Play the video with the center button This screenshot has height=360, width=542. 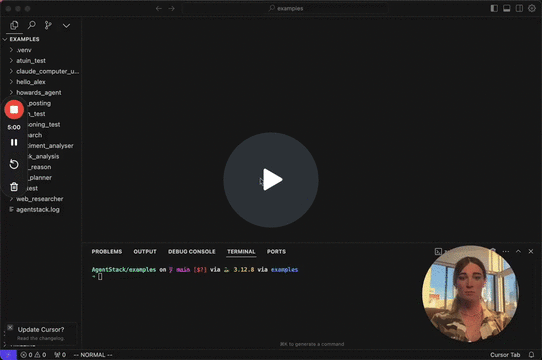(271, 180)
